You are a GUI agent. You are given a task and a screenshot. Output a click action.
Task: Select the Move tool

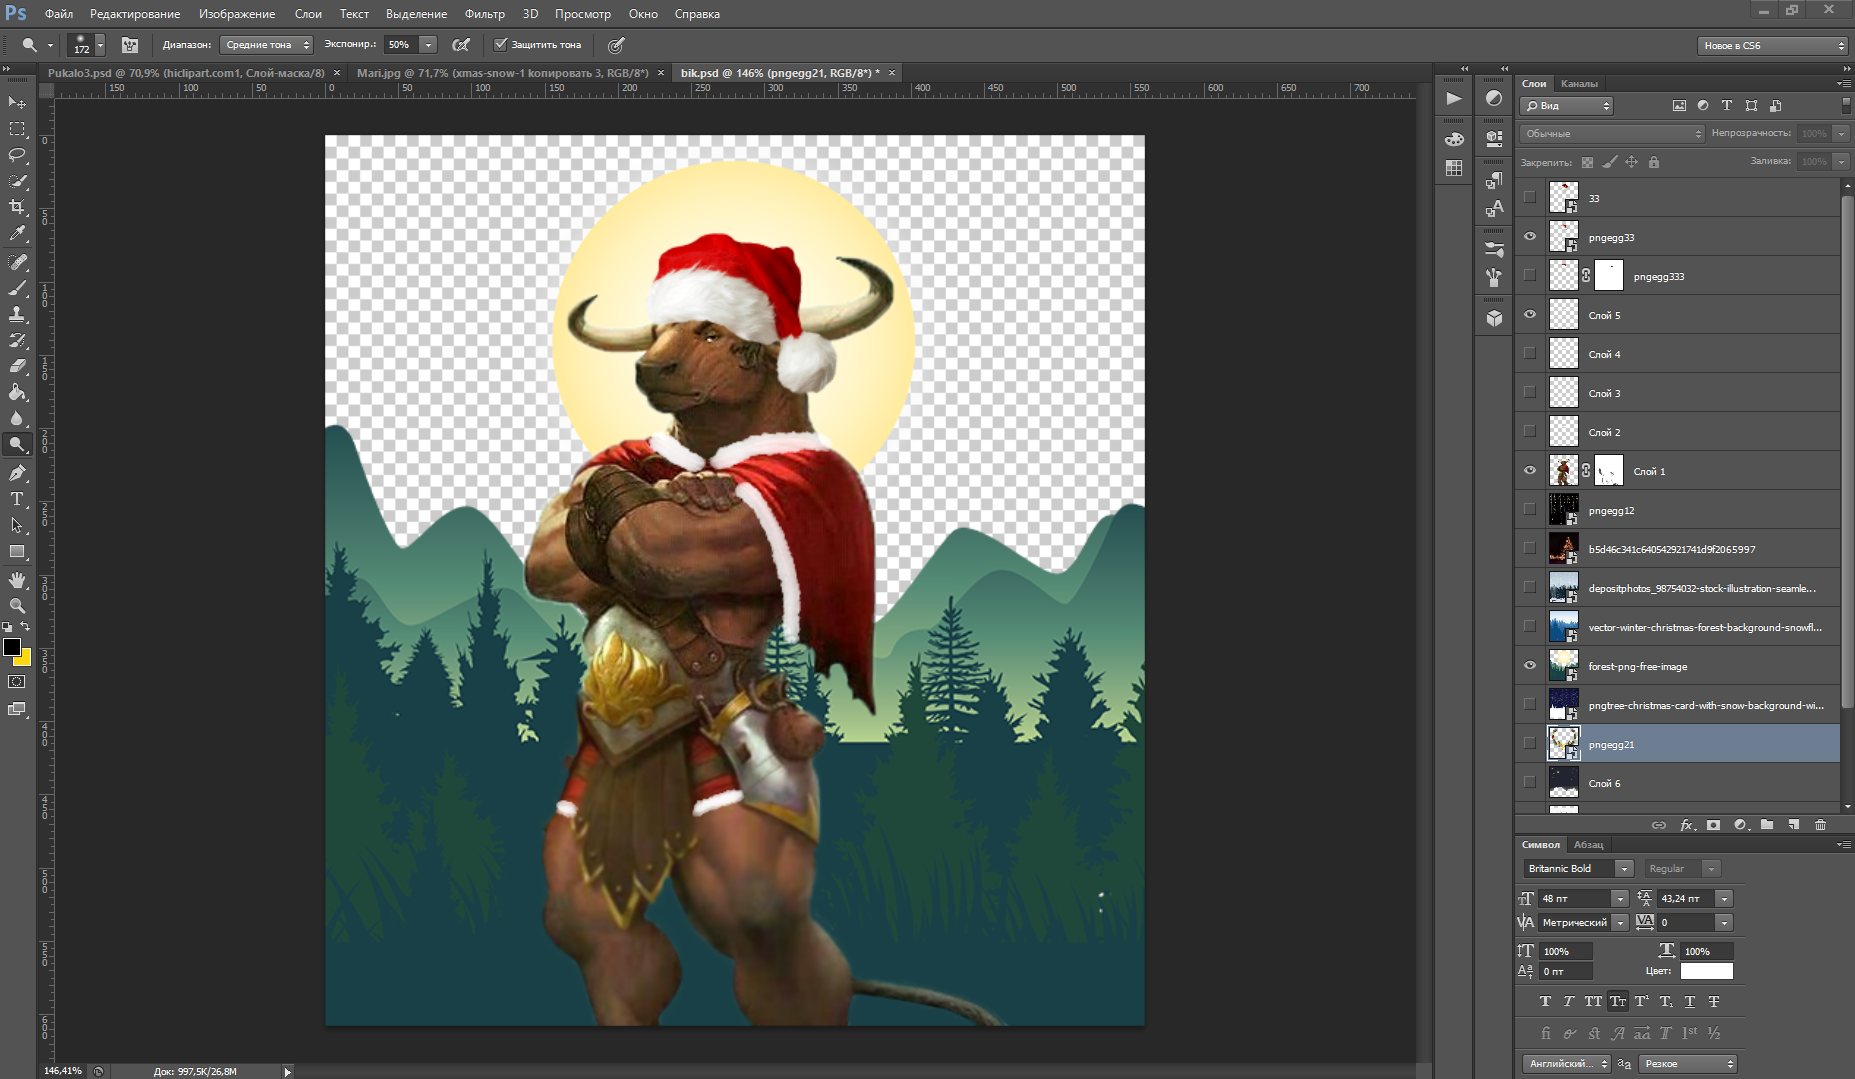(17, 103)
